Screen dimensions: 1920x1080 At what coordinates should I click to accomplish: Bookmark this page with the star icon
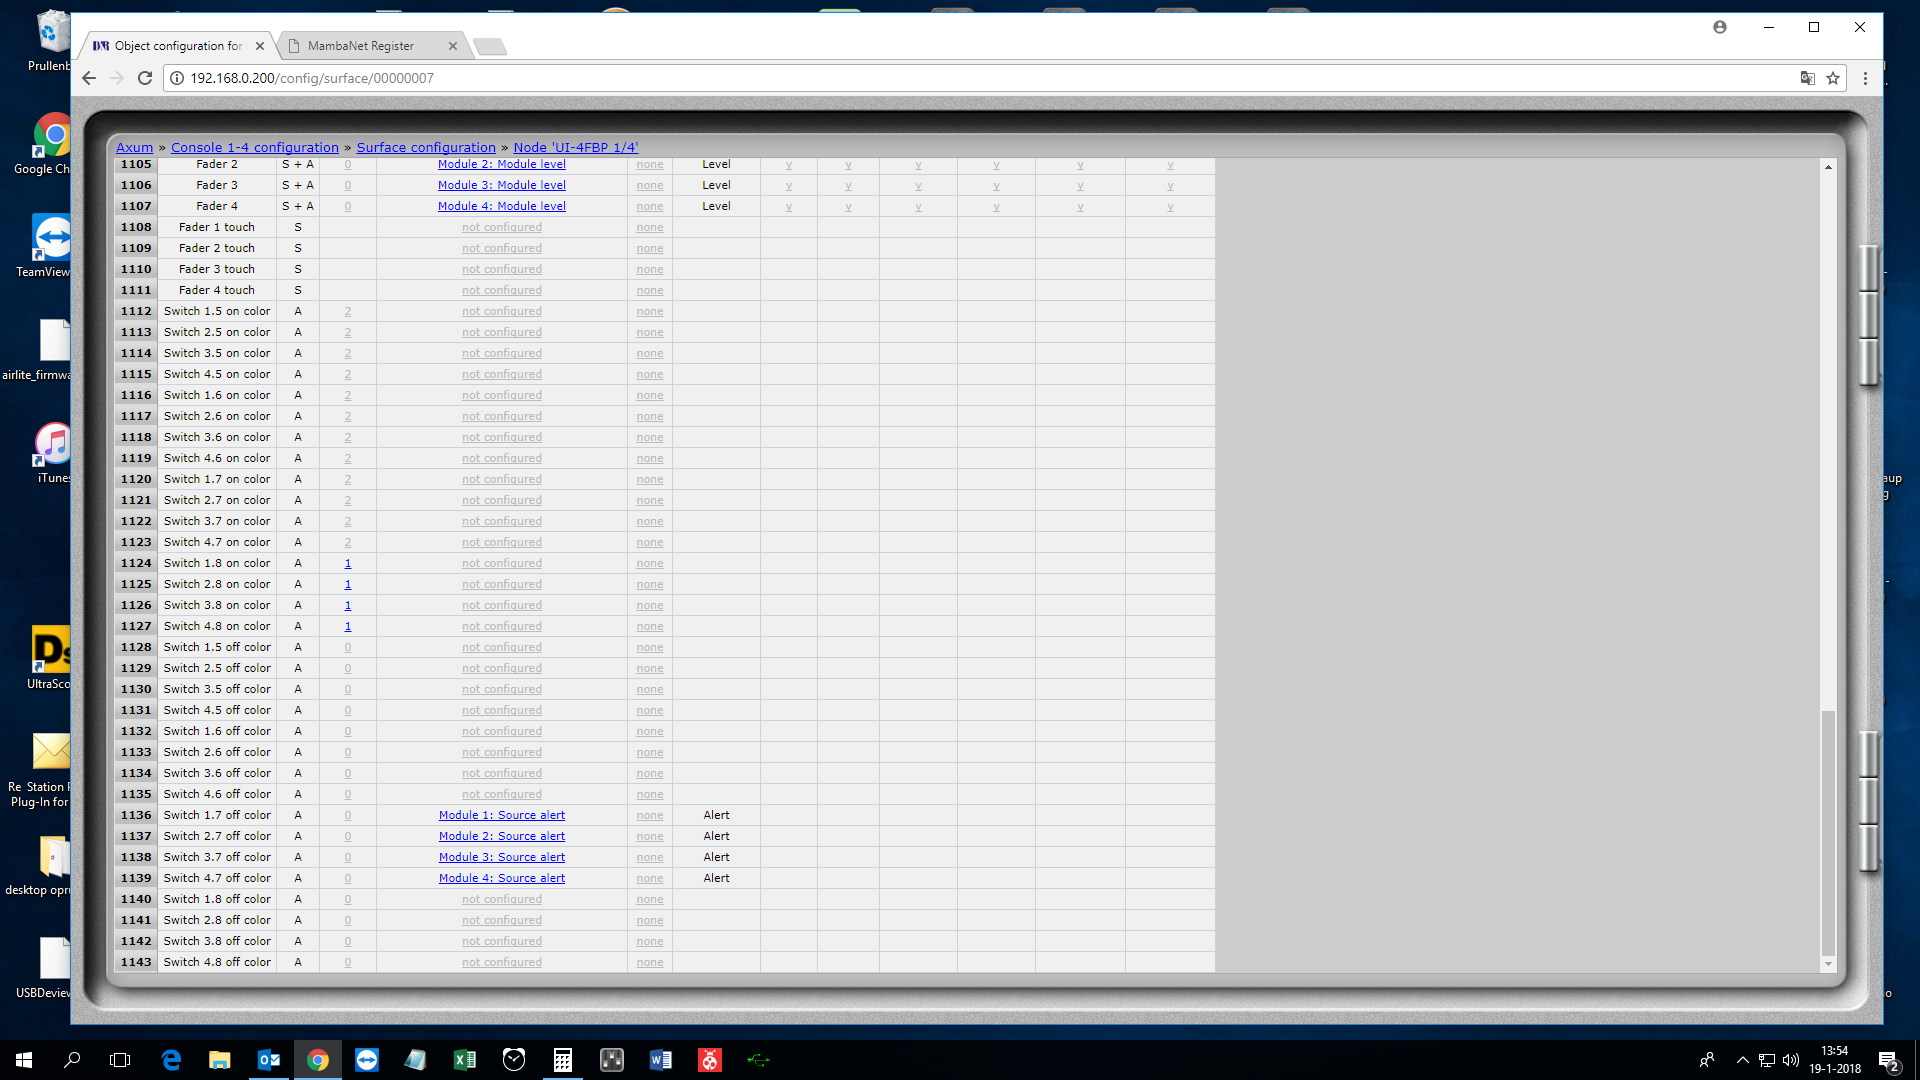click(x=1833, y=78)
